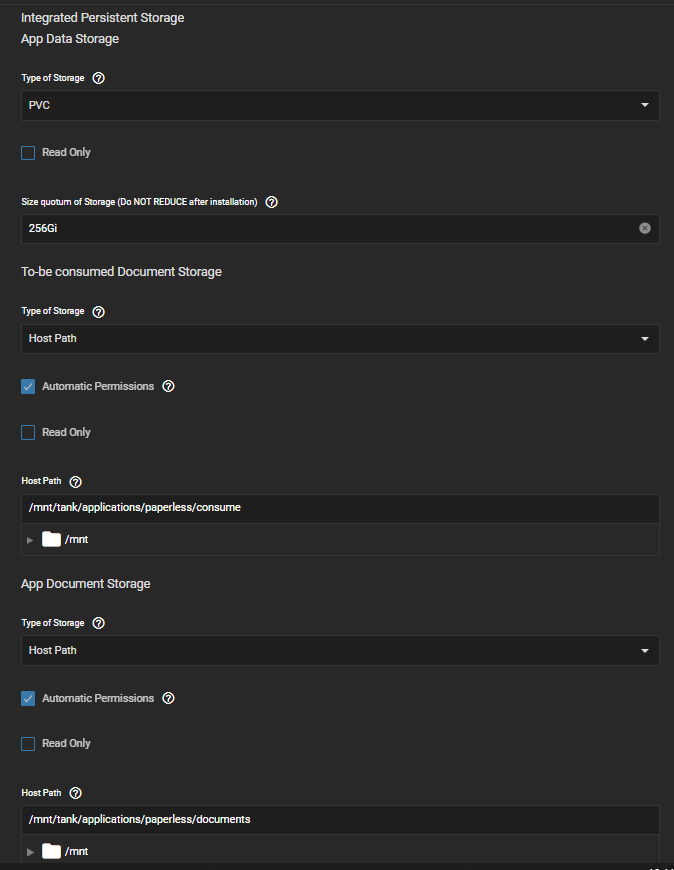This screenshot has width=674, height=870.
Task: Open the PVC storage type dropdown
Action: [340, 105]
